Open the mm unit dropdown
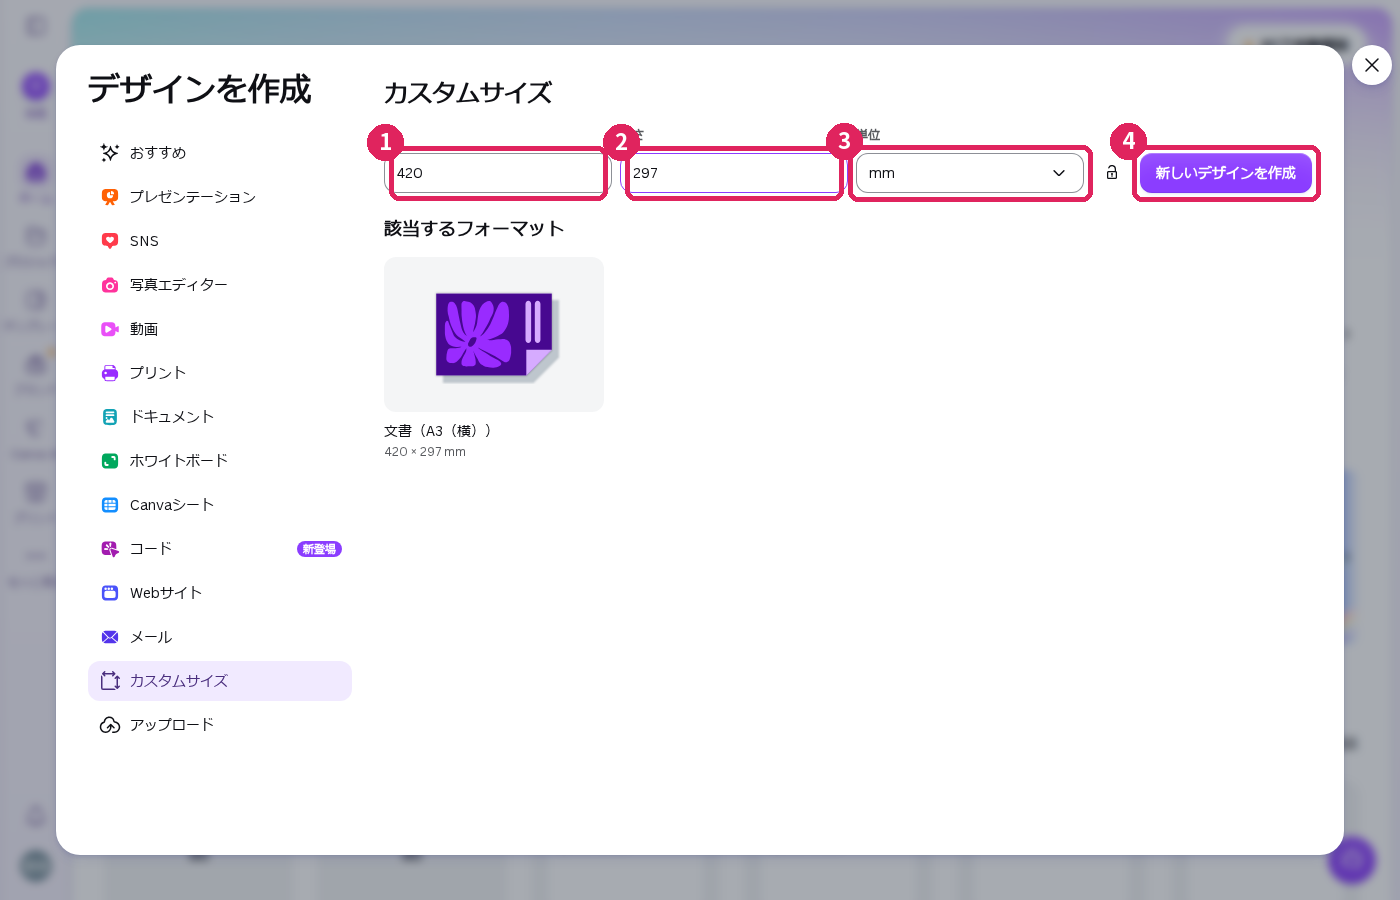1400x900 pixels. [x=970, y=173]
